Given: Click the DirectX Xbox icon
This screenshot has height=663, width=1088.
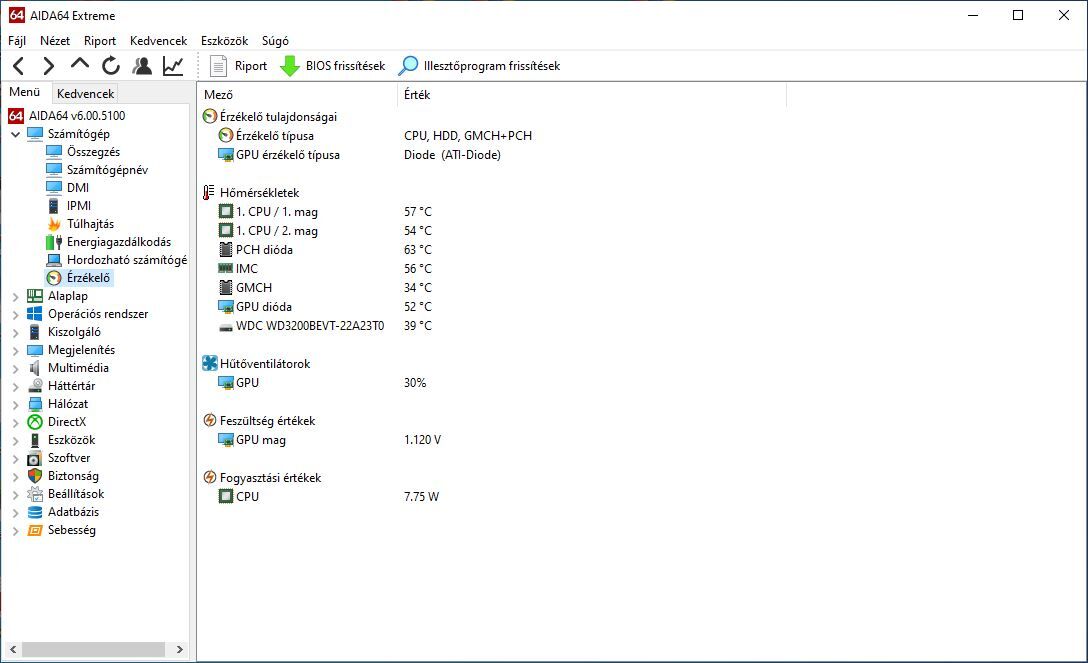Looking at the screenshot, I should [x=35, y=422].
